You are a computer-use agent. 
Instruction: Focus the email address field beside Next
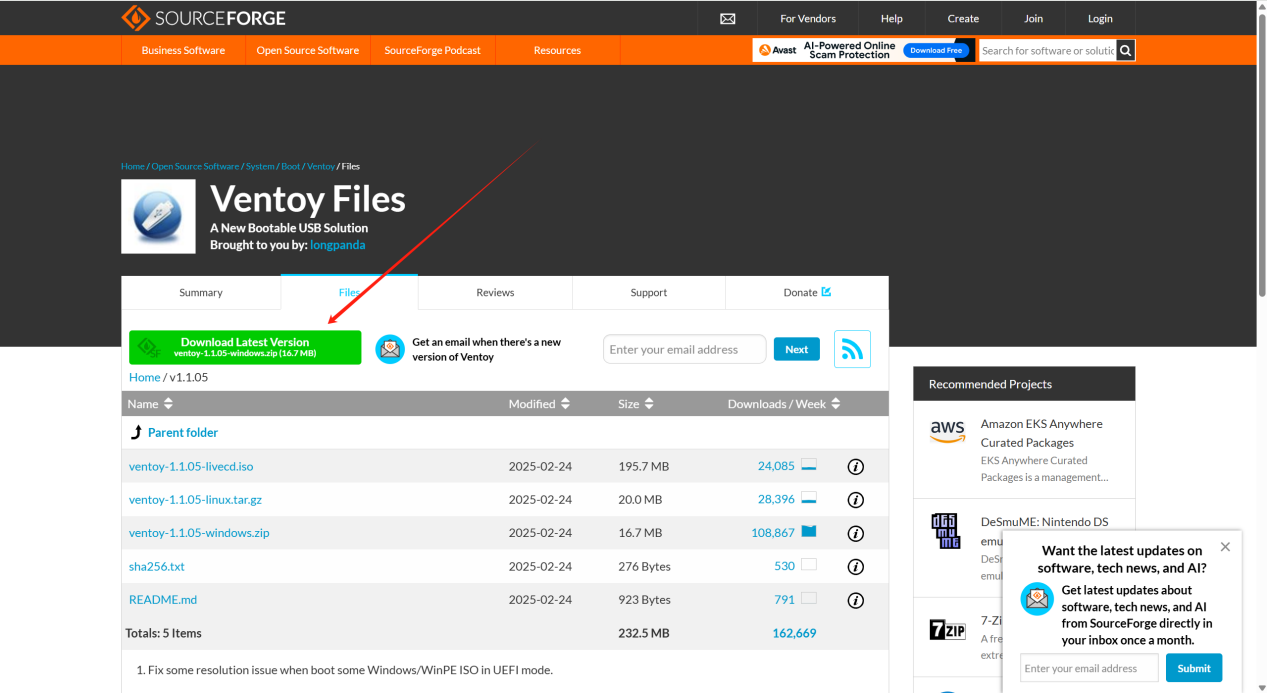[x=684, y=350]
